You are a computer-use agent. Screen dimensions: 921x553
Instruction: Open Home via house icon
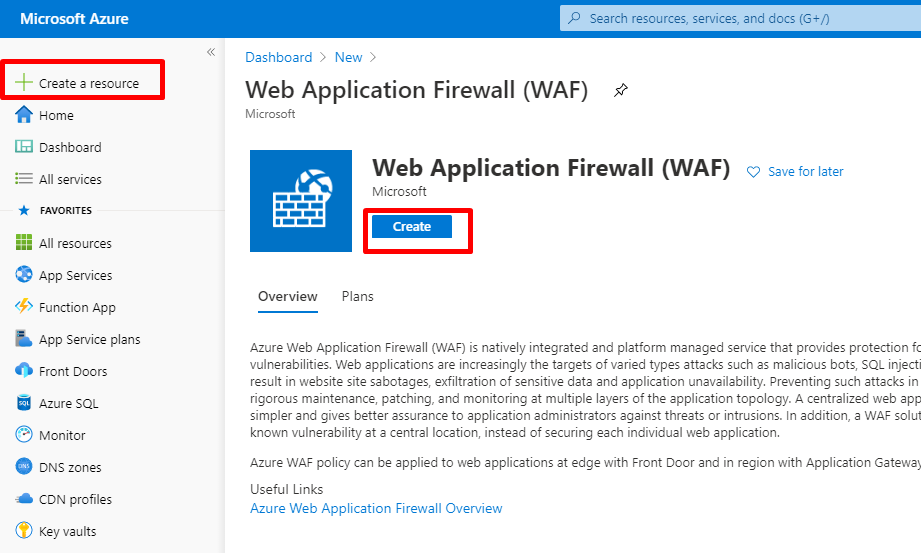[x=23, y=115]
